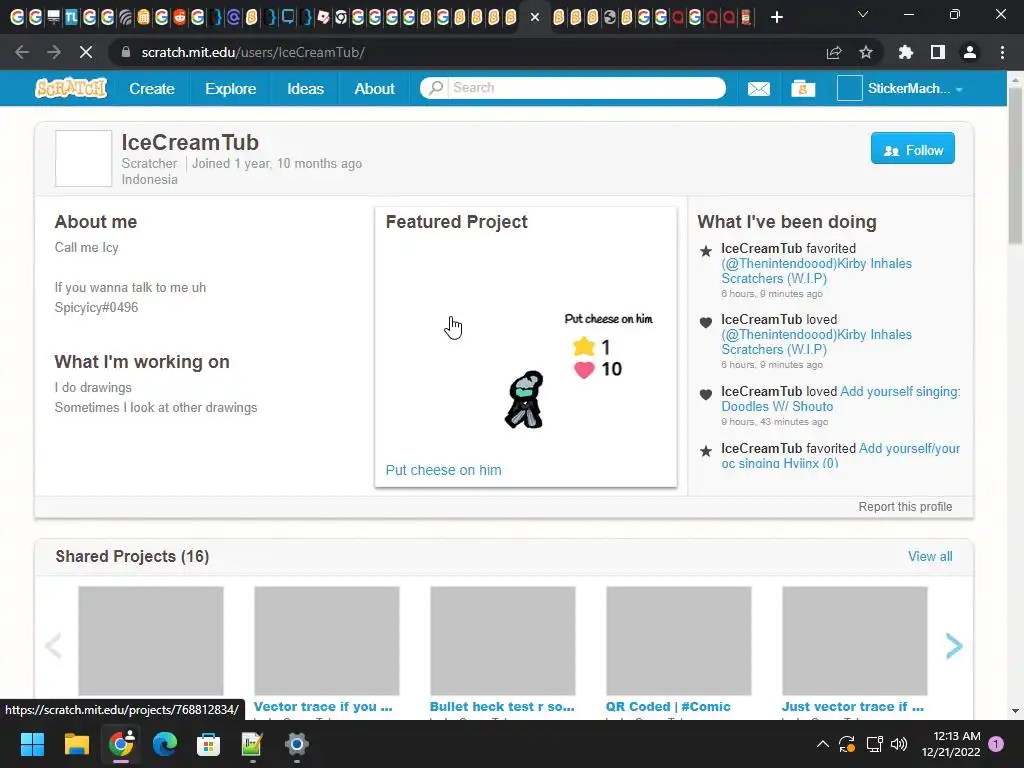Click the page vertical scrollbar
1024x768 pixels.
coord(1015,166)
